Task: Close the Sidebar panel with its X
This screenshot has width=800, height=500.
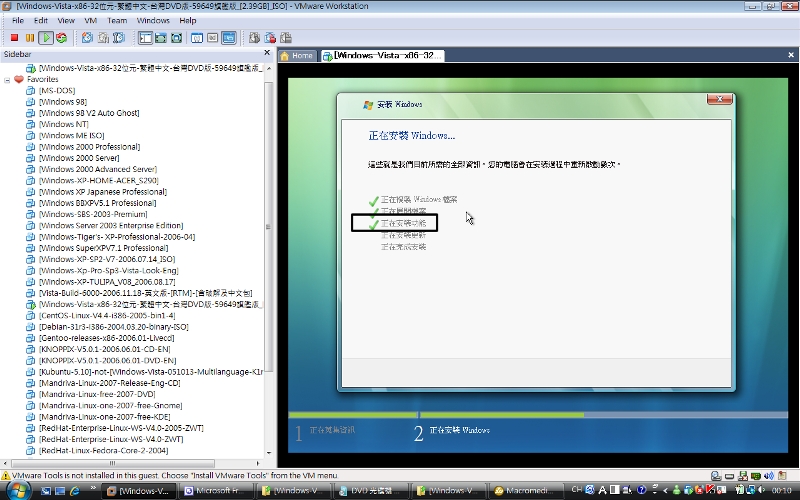Action: (x=267, y=53)
